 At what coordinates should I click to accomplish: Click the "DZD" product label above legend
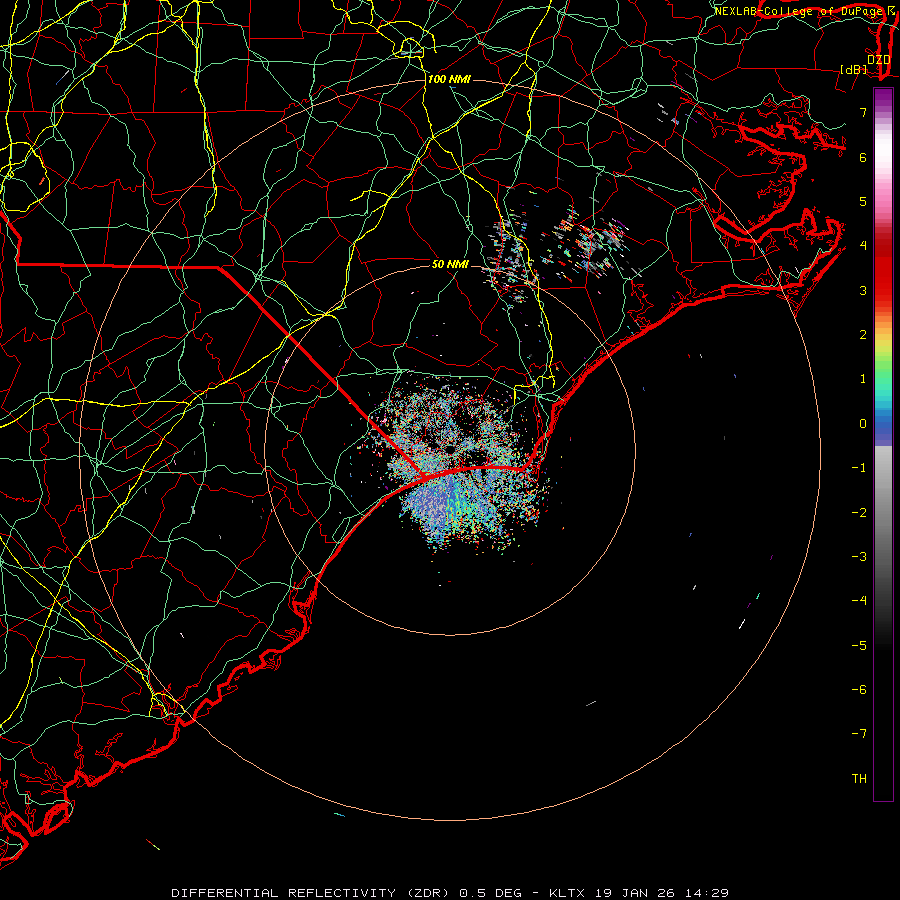[879, 60]
